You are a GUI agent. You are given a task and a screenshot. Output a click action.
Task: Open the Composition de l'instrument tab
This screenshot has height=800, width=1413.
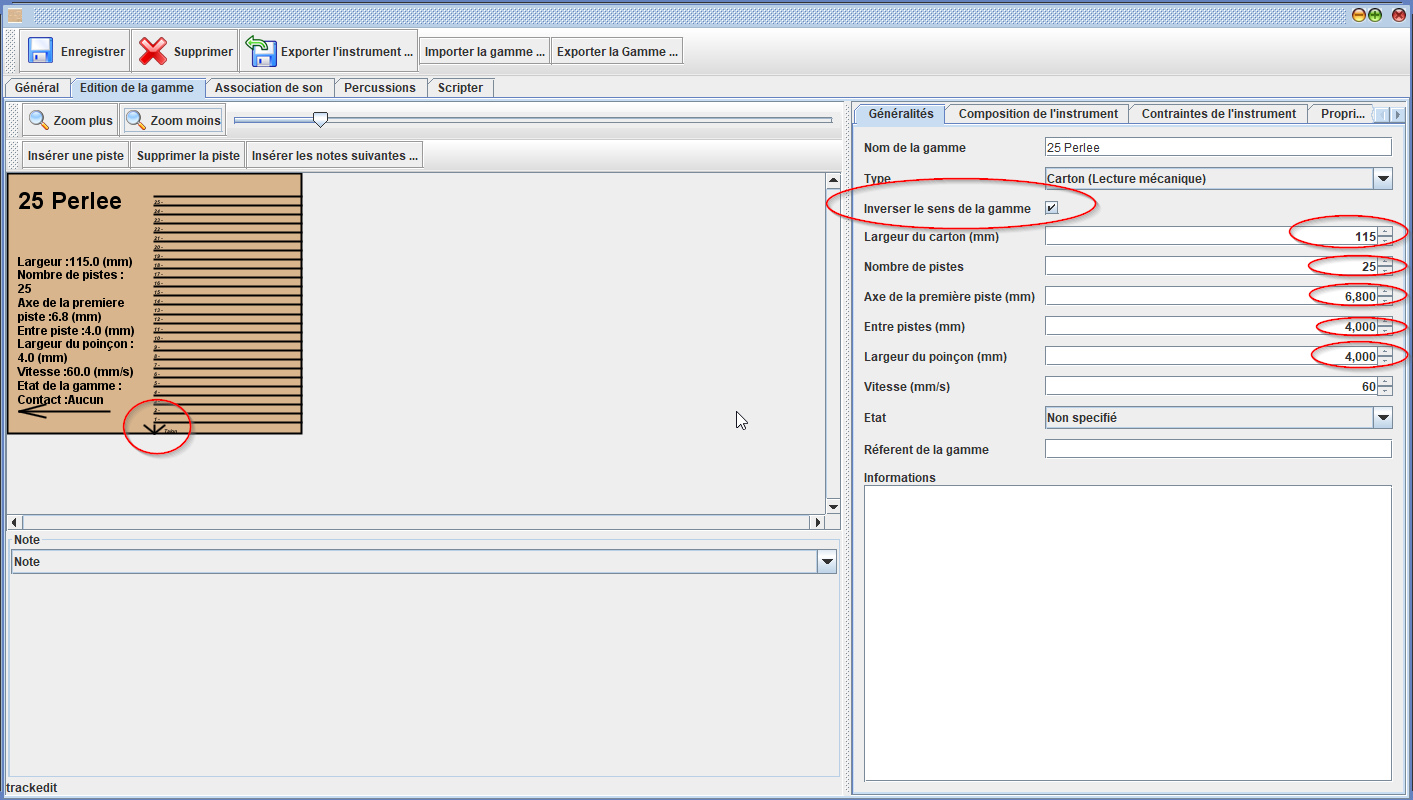1038,114
